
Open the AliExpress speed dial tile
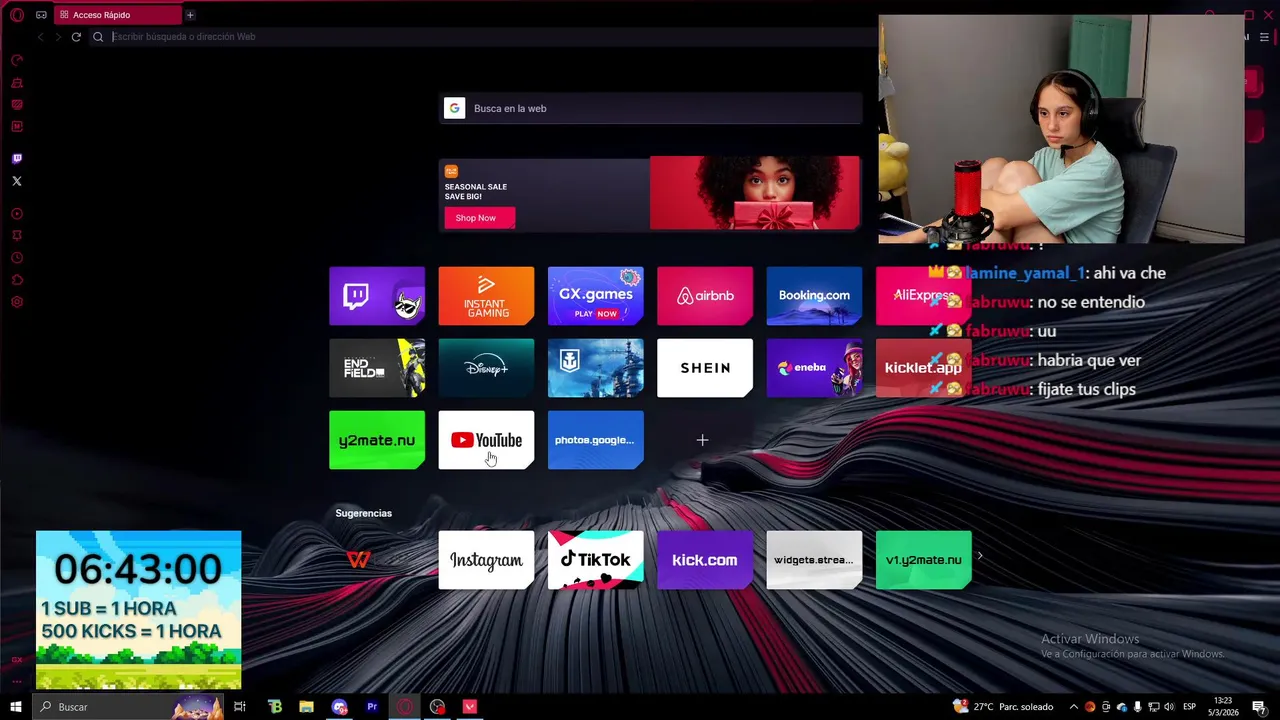coord(923,296)
